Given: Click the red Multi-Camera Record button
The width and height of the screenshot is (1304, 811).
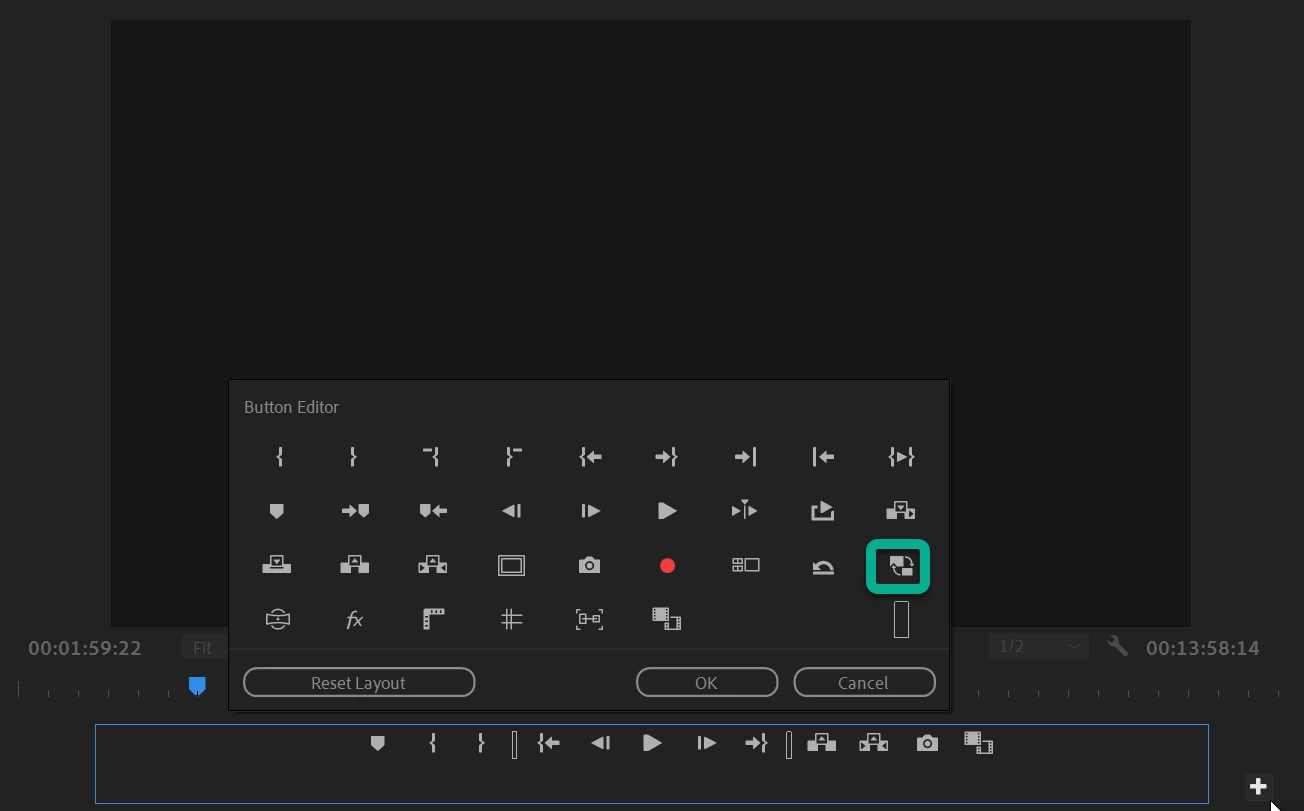Looking at the screenshot, I should [x=667, y=566].
